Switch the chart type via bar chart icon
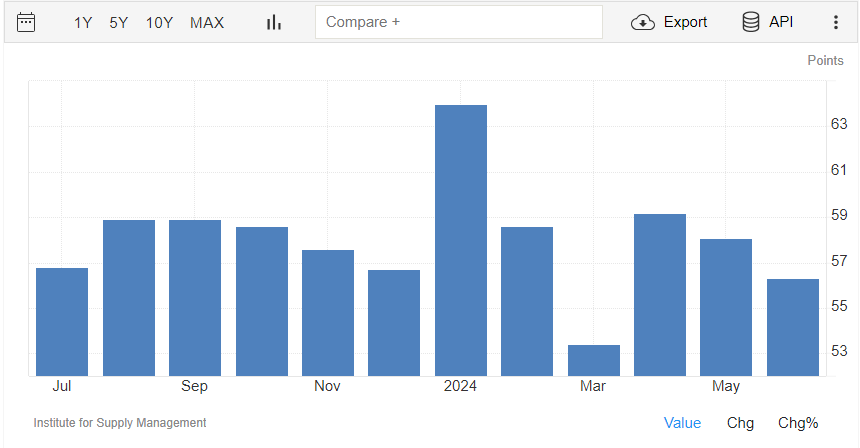Image resolution: width=860 pixels, height=448 pixels. [x=274, y=22]
